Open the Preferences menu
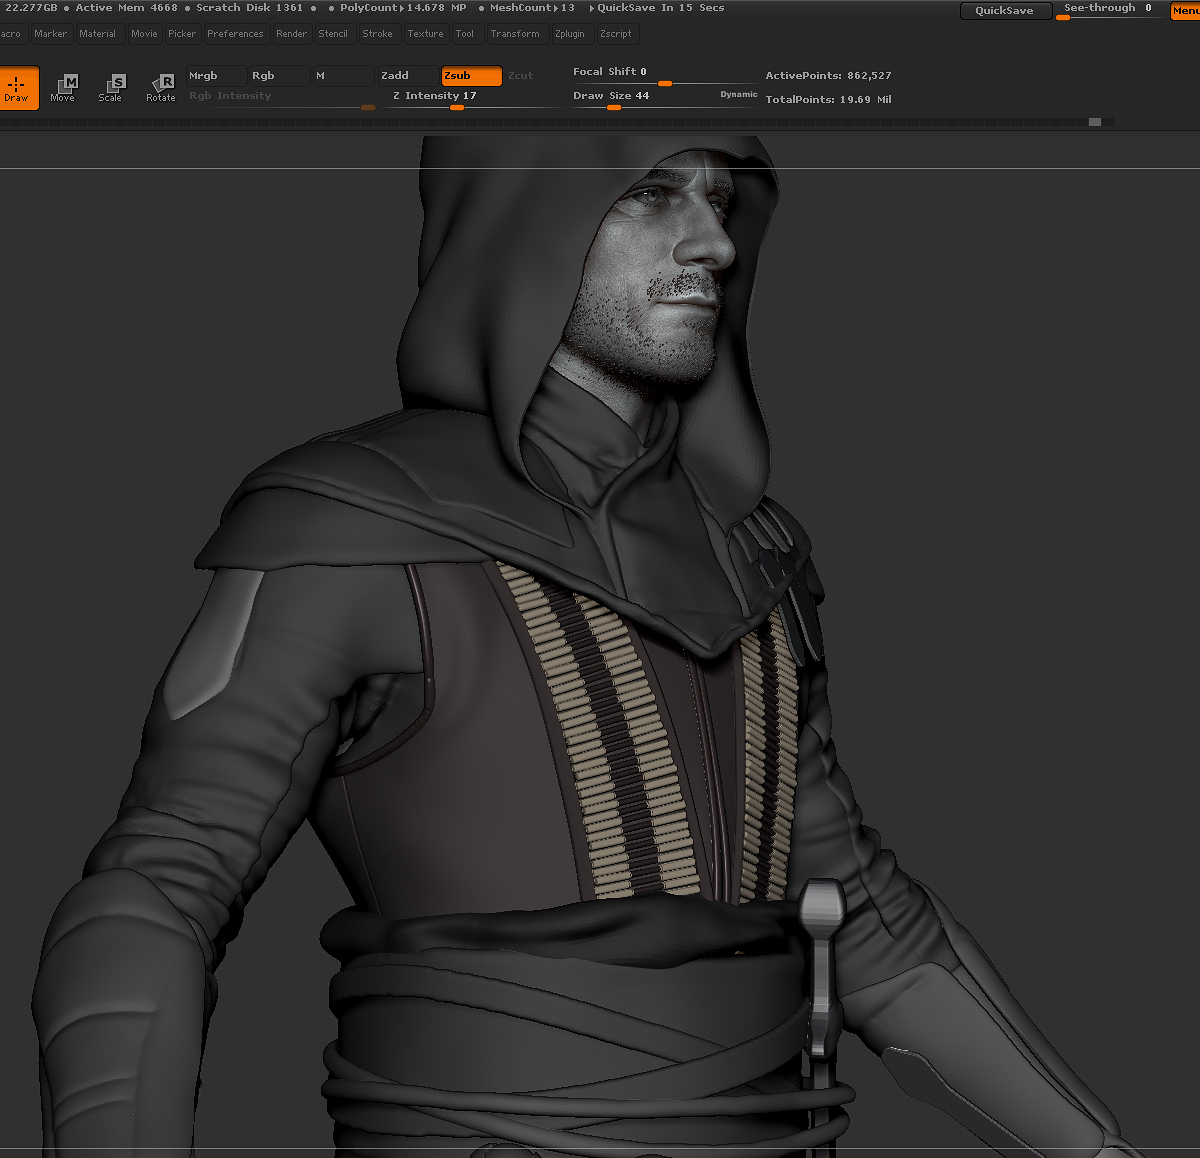1200x1158 pixels. [235, 34]
